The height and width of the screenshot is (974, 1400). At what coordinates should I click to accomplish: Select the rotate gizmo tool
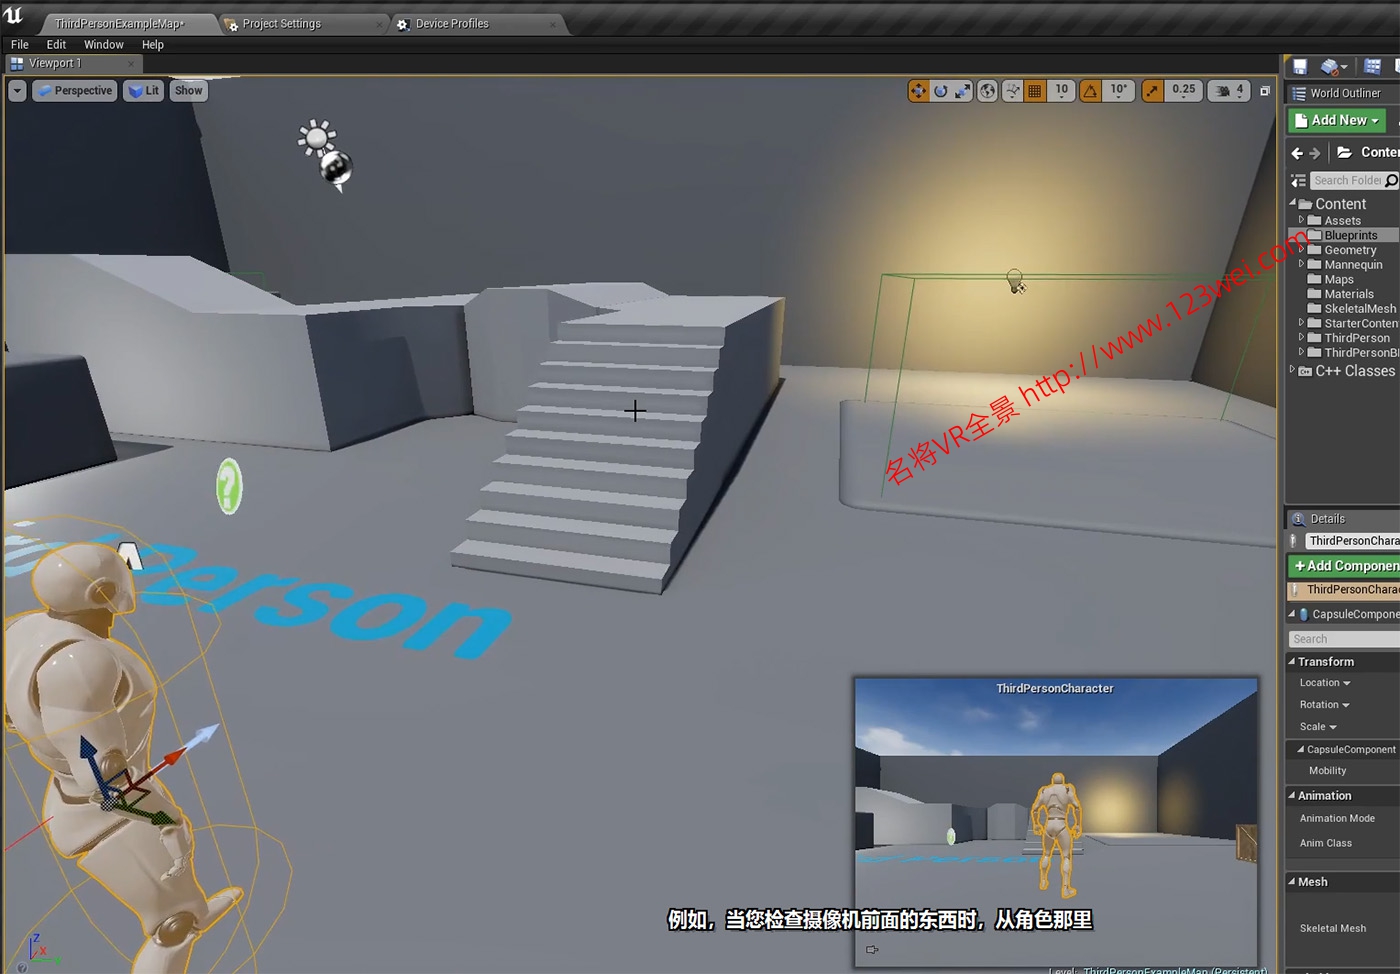[x=940, y=91]
